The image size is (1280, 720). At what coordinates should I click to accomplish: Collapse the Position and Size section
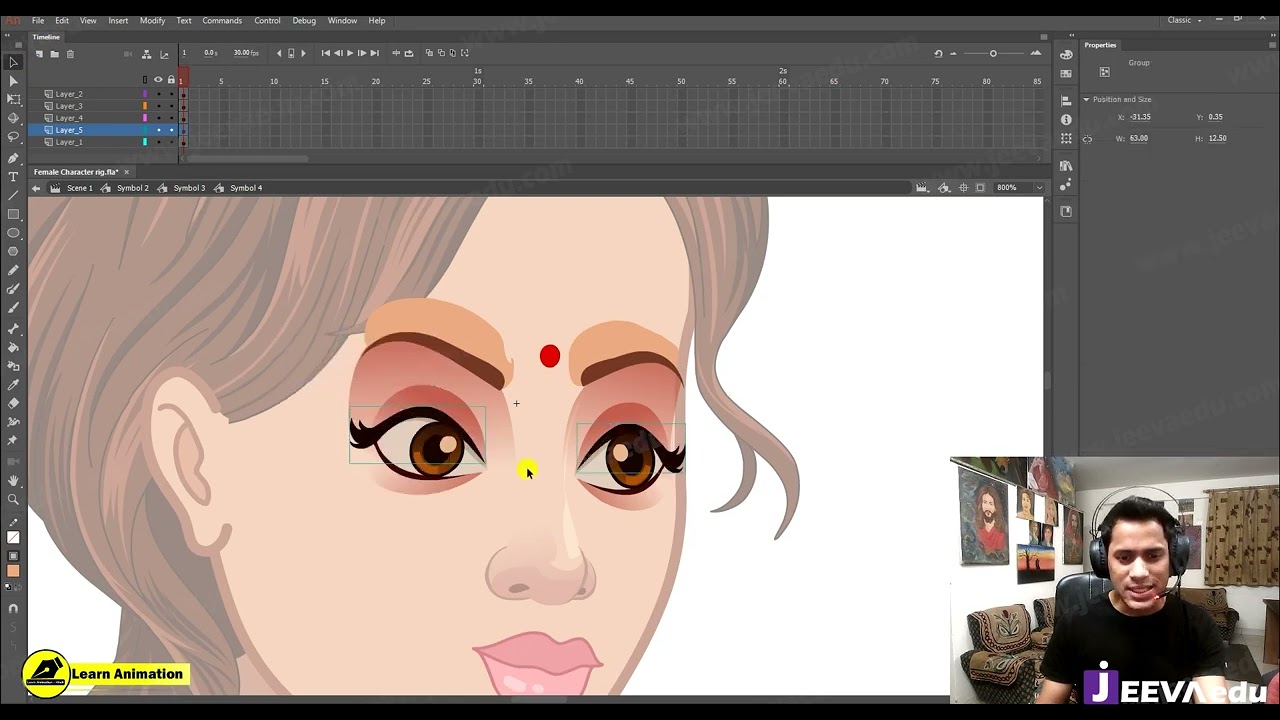pos(1086,99)
